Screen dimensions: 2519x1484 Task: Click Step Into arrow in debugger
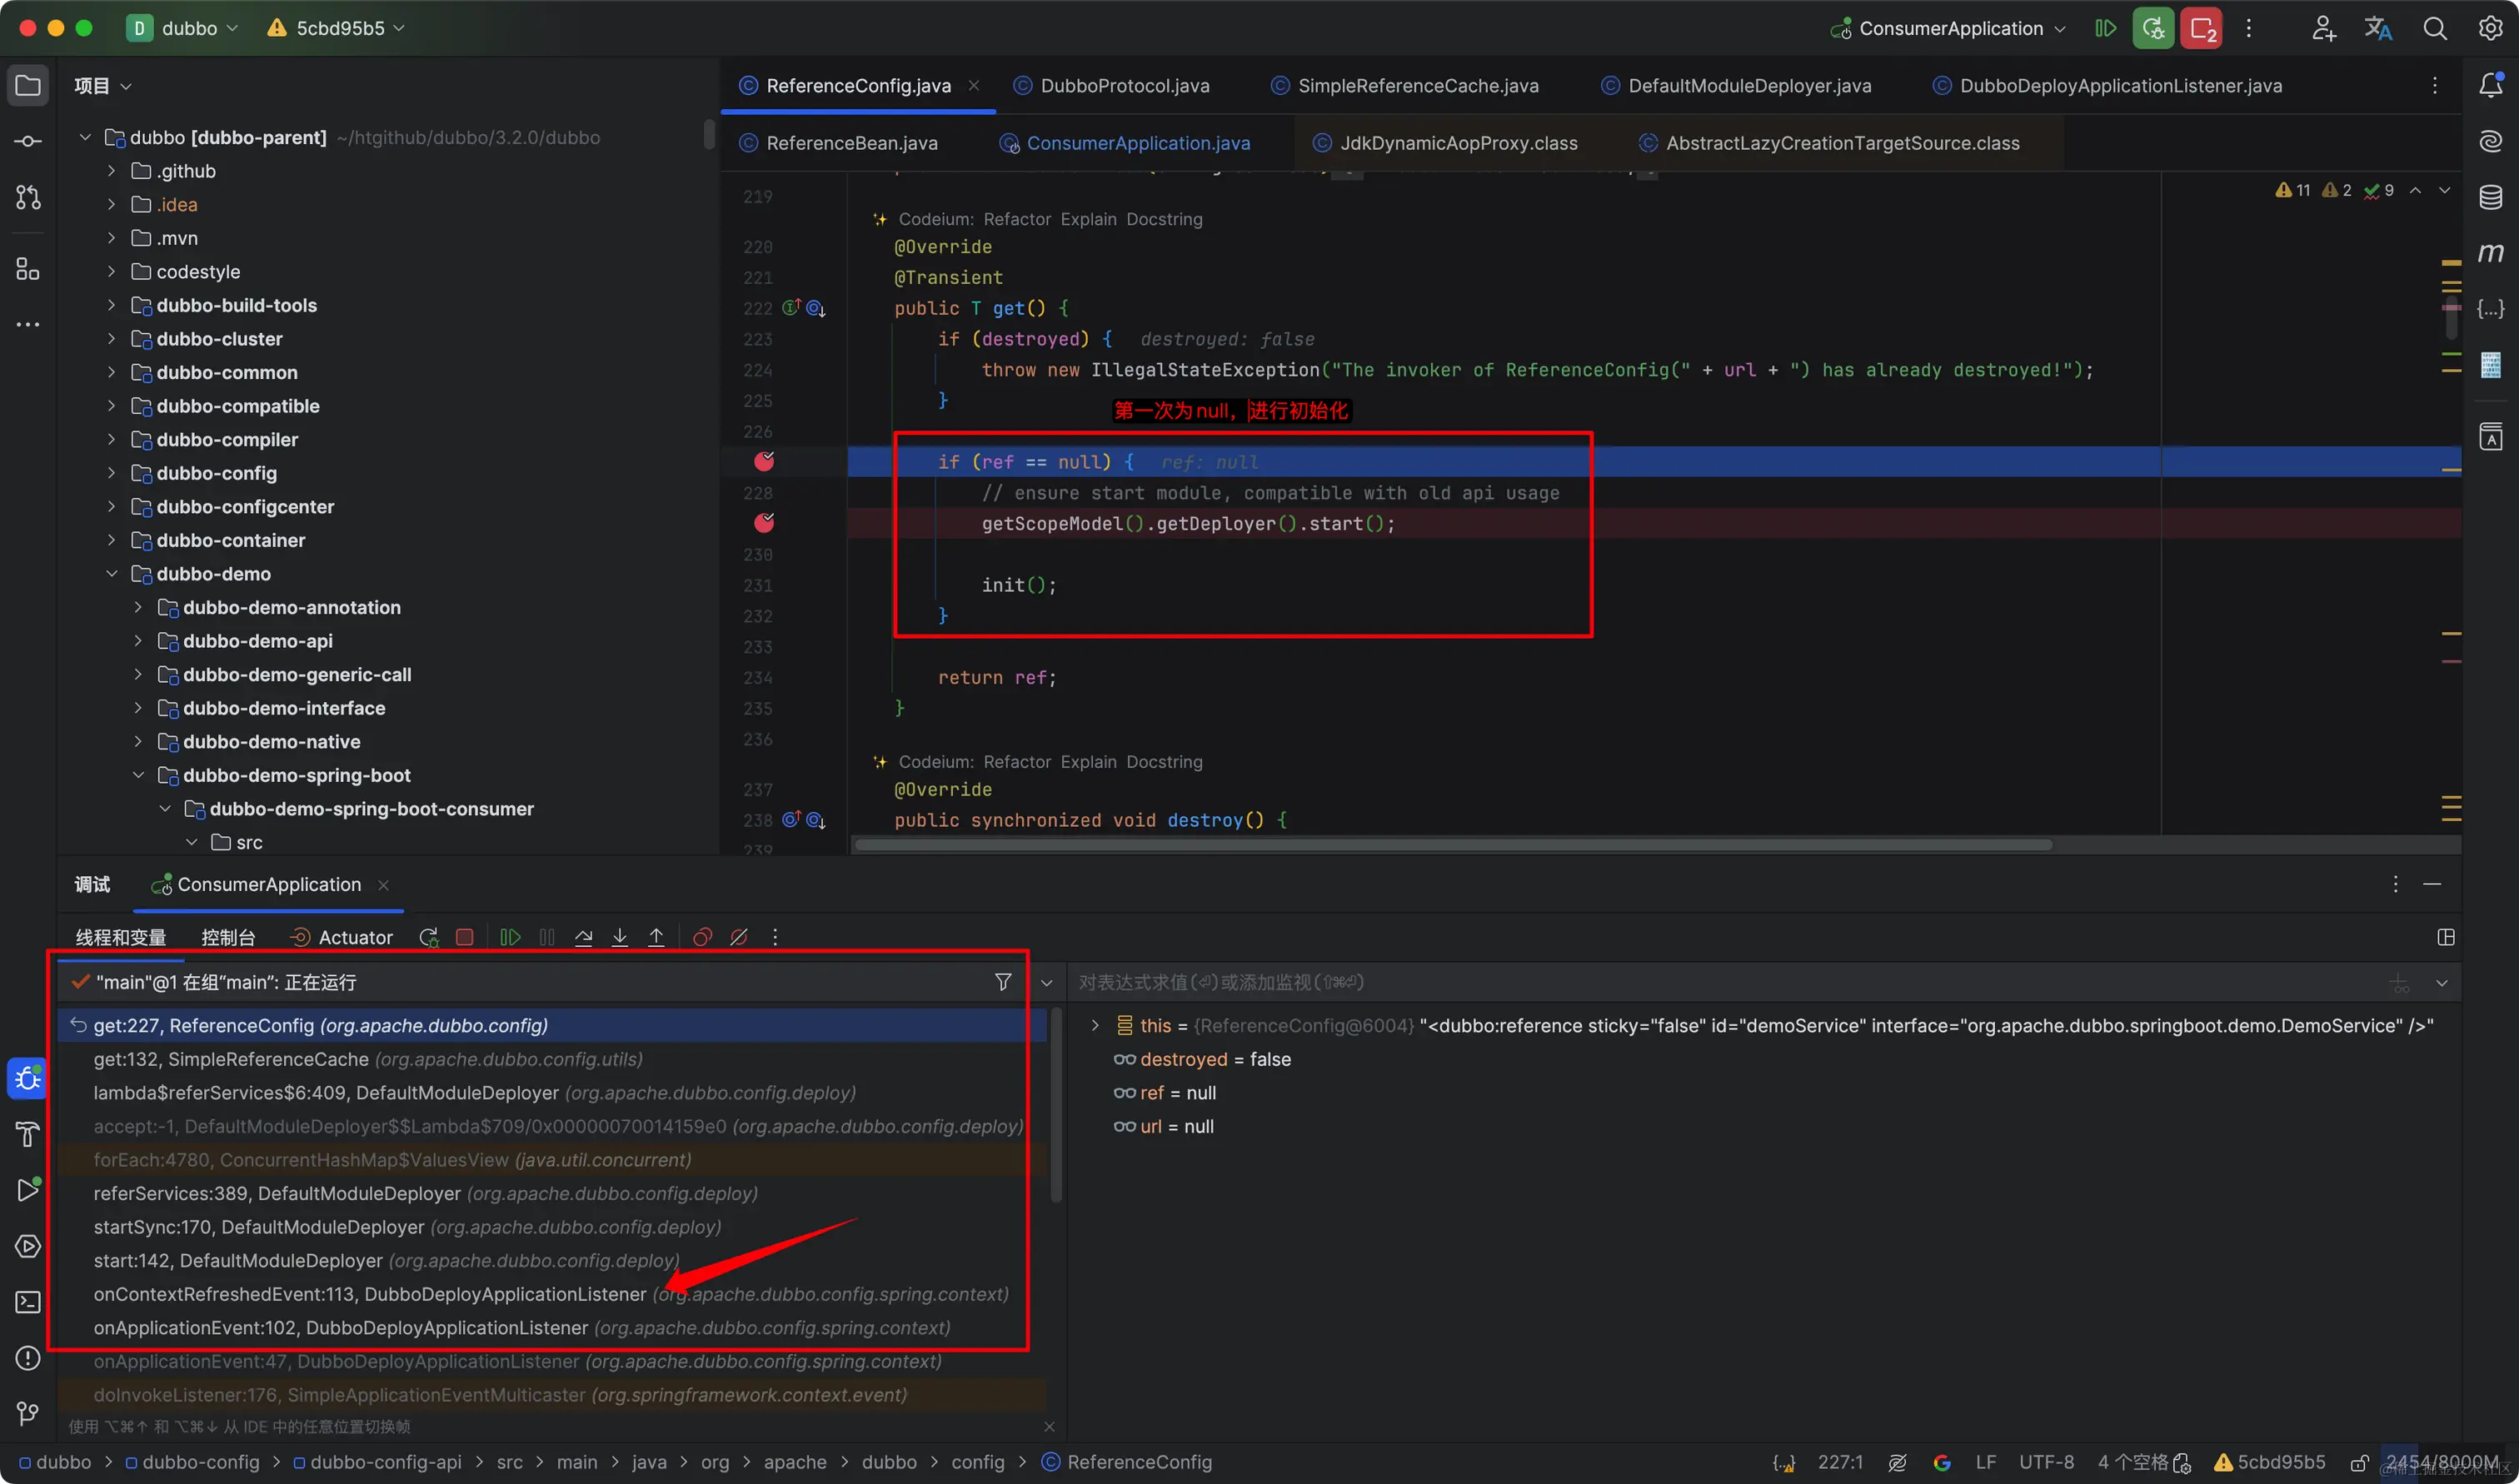point(620,937)
